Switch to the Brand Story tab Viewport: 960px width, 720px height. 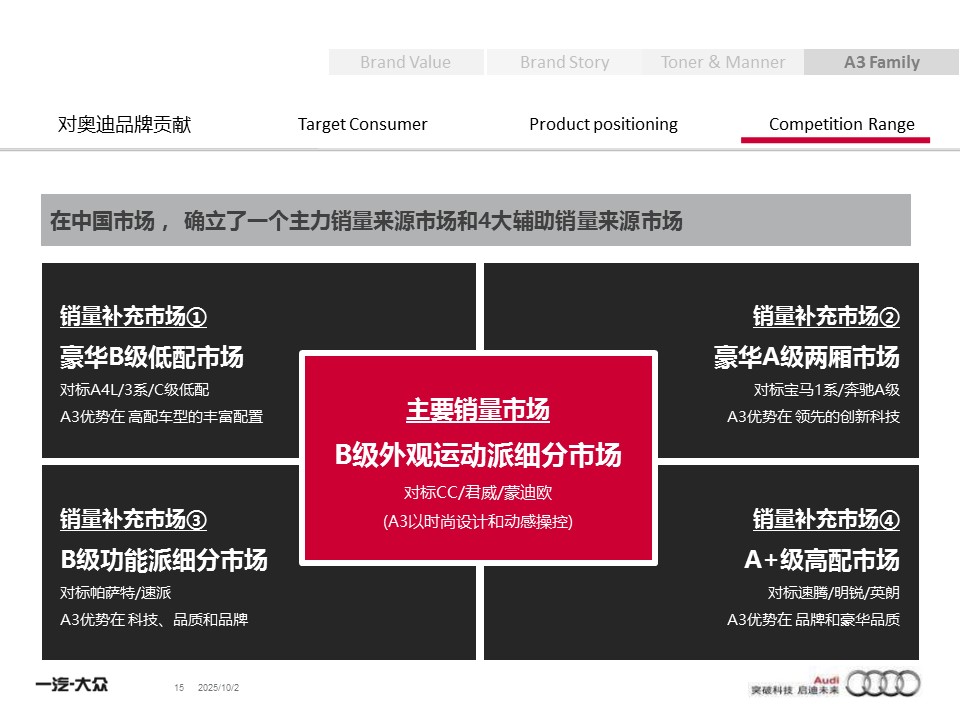click(564, 62)
